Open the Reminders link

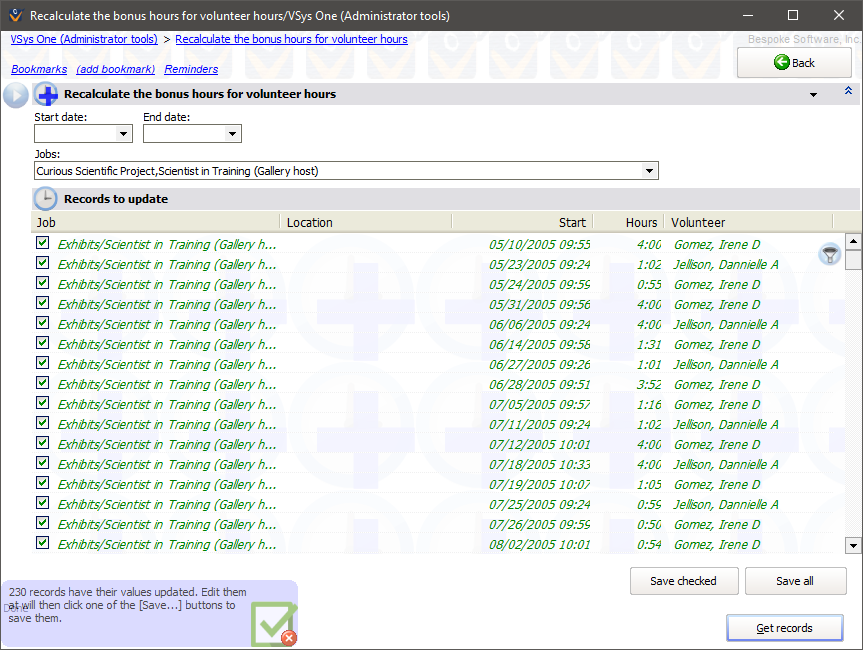click(x=191, y=69)
